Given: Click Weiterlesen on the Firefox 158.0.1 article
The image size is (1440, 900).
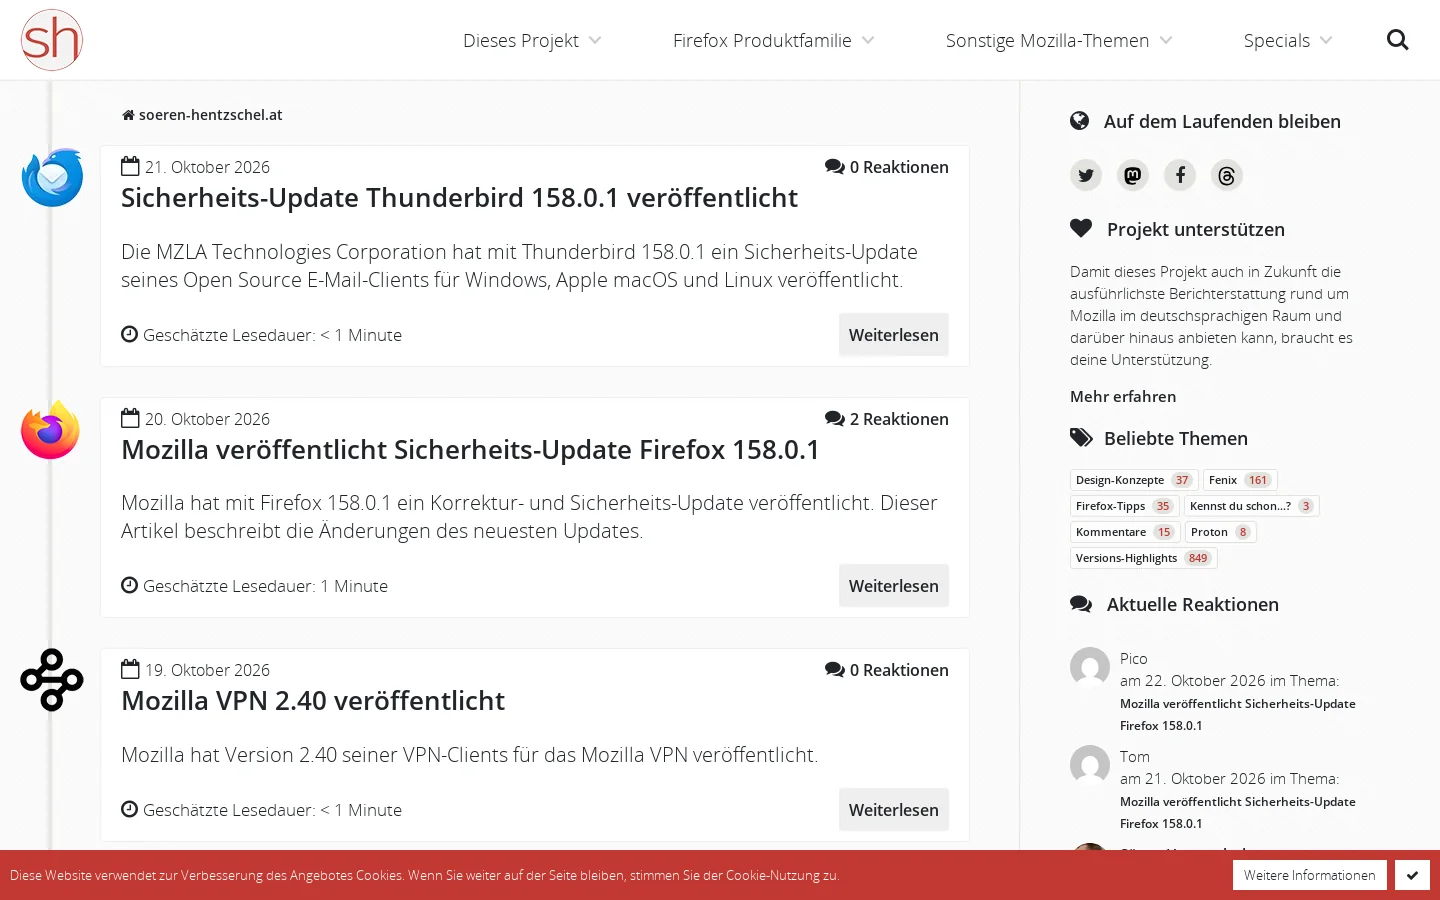Looking at the screenshot, I should 894,586.
